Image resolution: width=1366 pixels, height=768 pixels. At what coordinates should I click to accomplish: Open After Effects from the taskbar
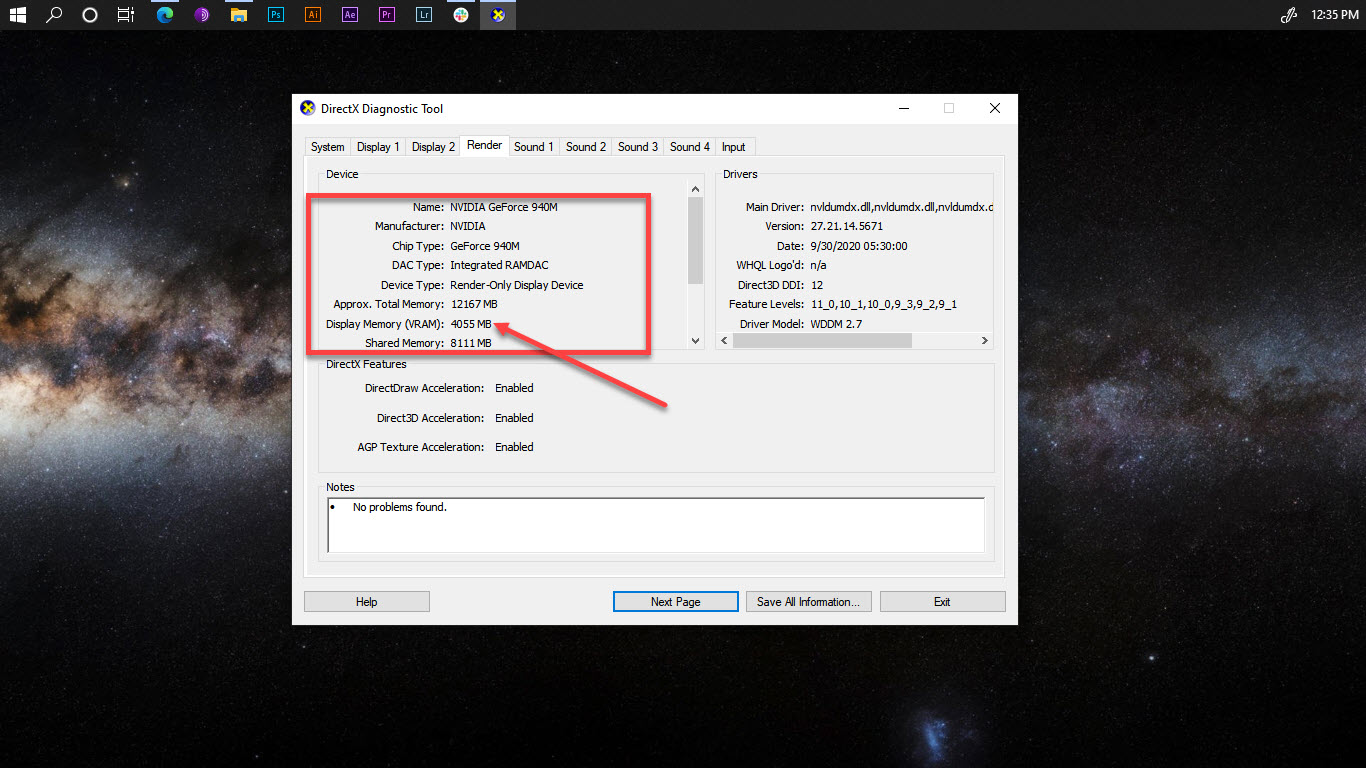pos(349,14)
